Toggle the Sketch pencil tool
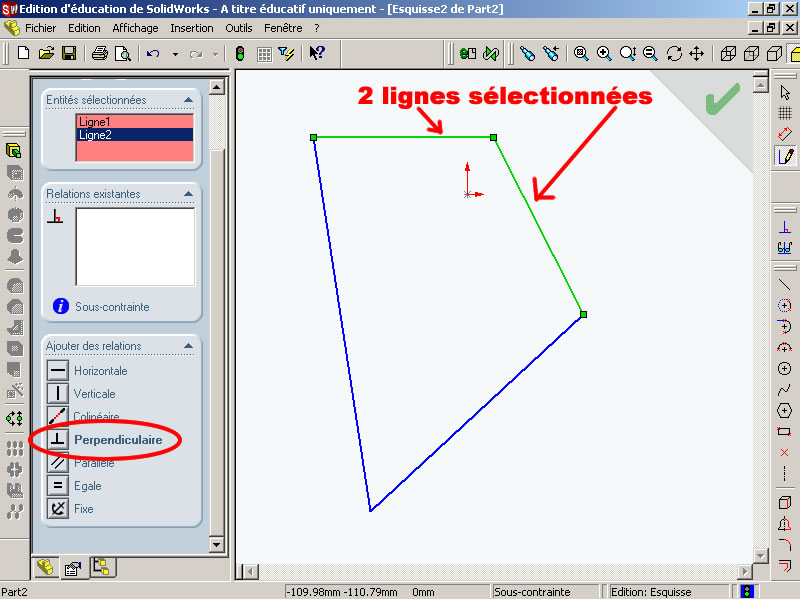This screenshot has width=800, height=600. tap(785, 156)
